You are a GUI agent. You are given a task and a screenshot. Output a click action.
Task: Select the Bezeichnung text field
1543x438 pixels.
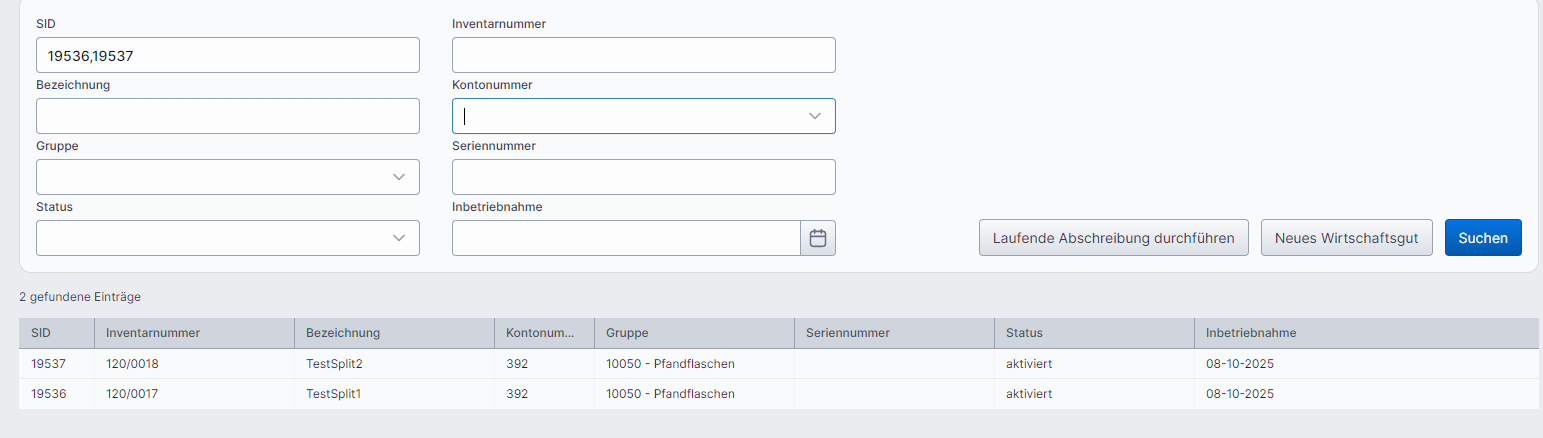point(227,116)
